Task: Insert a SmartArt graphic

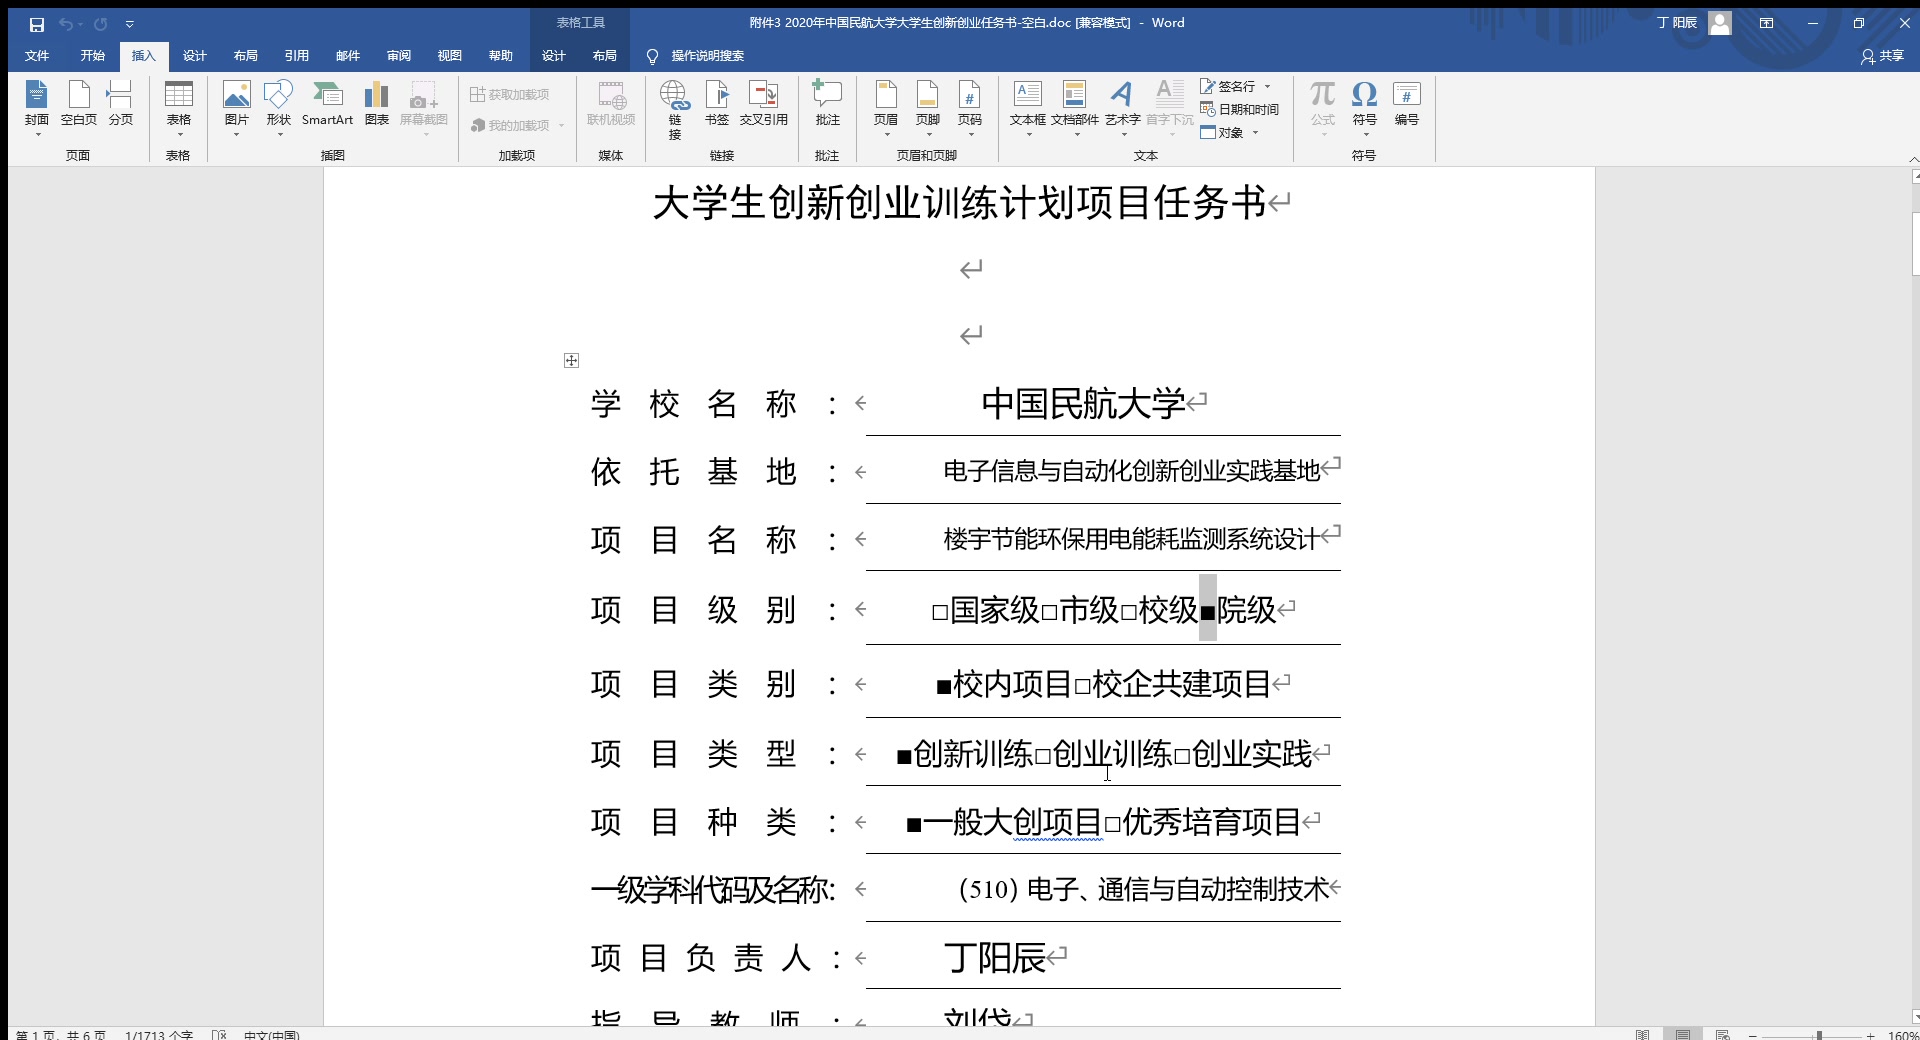Action: click(x=328, y=105)
